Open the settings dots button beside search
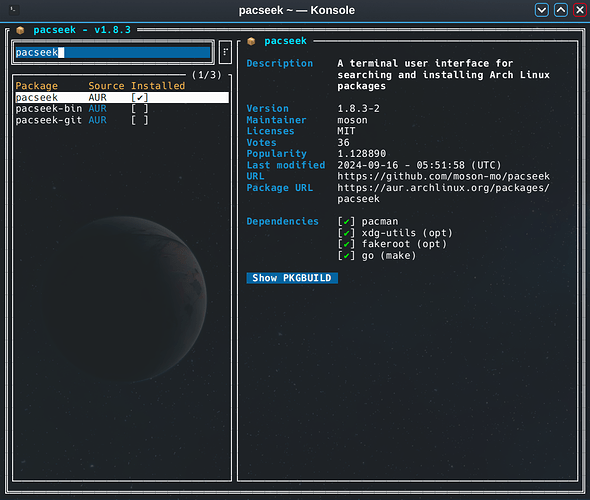590x500 pixels. [x=225, y=52]
